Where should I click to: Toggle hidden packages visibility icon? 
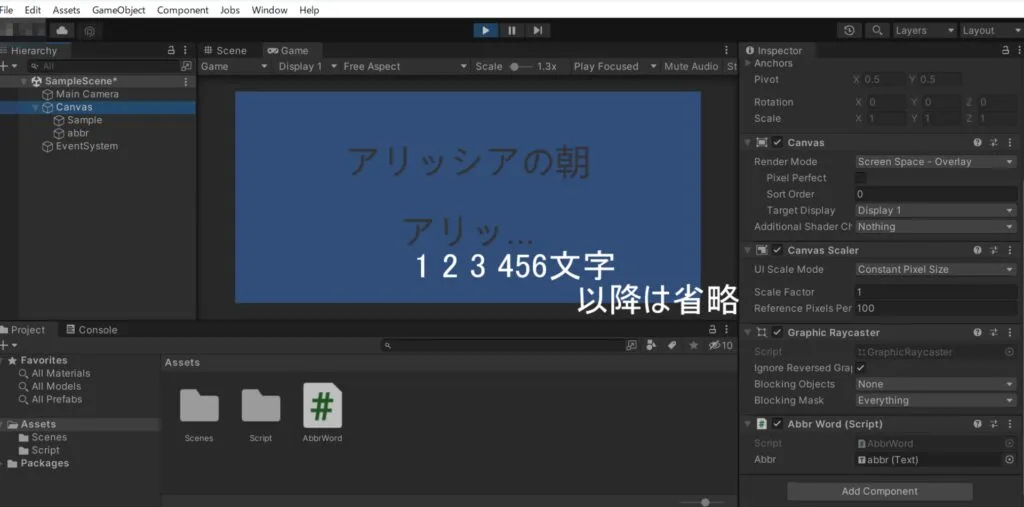pyautogui.click(x=721, y=346)
